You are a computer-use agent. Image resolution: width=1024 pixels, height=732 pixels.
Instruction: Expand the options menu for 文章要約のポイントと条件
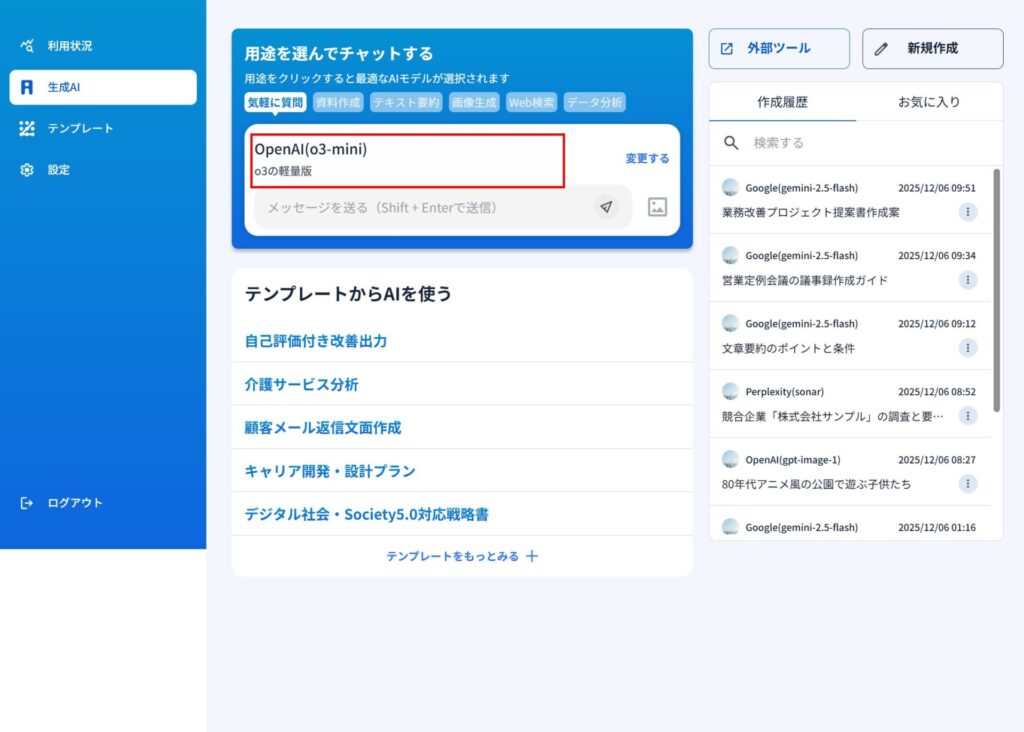pos(968,348)
